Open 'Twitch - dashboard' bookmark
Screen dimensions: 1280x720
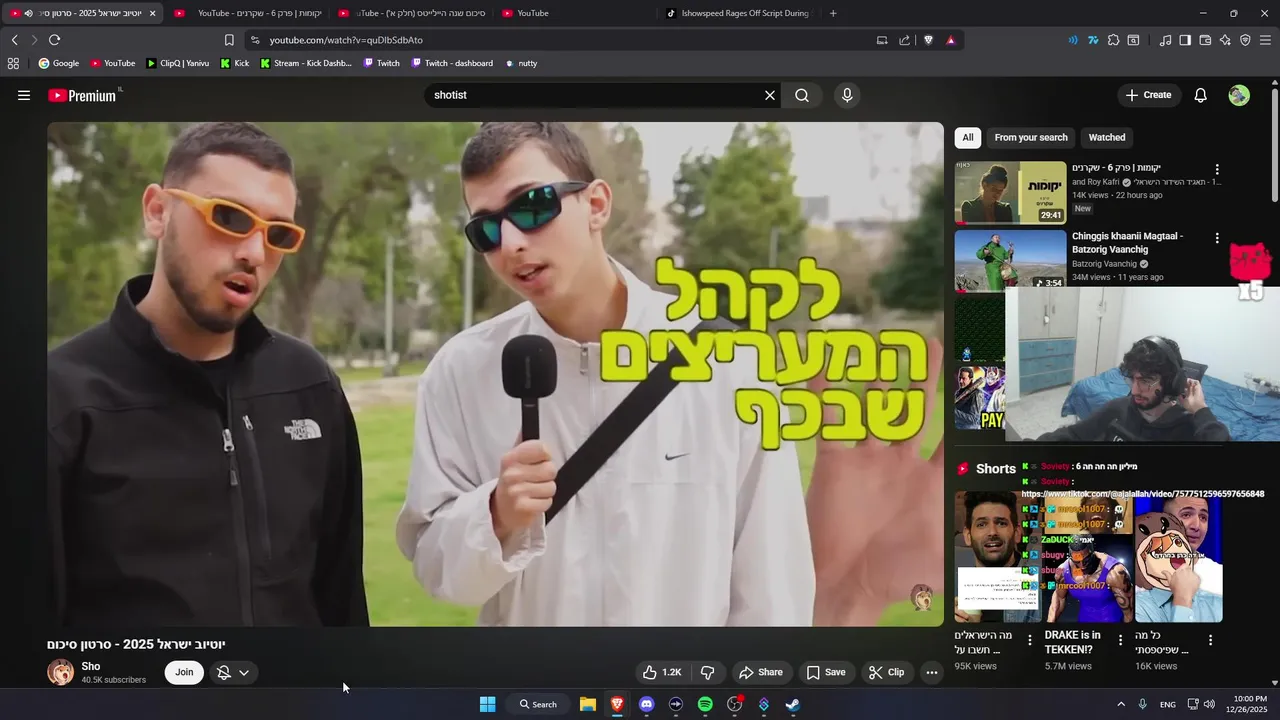click(x=451, y=63)
